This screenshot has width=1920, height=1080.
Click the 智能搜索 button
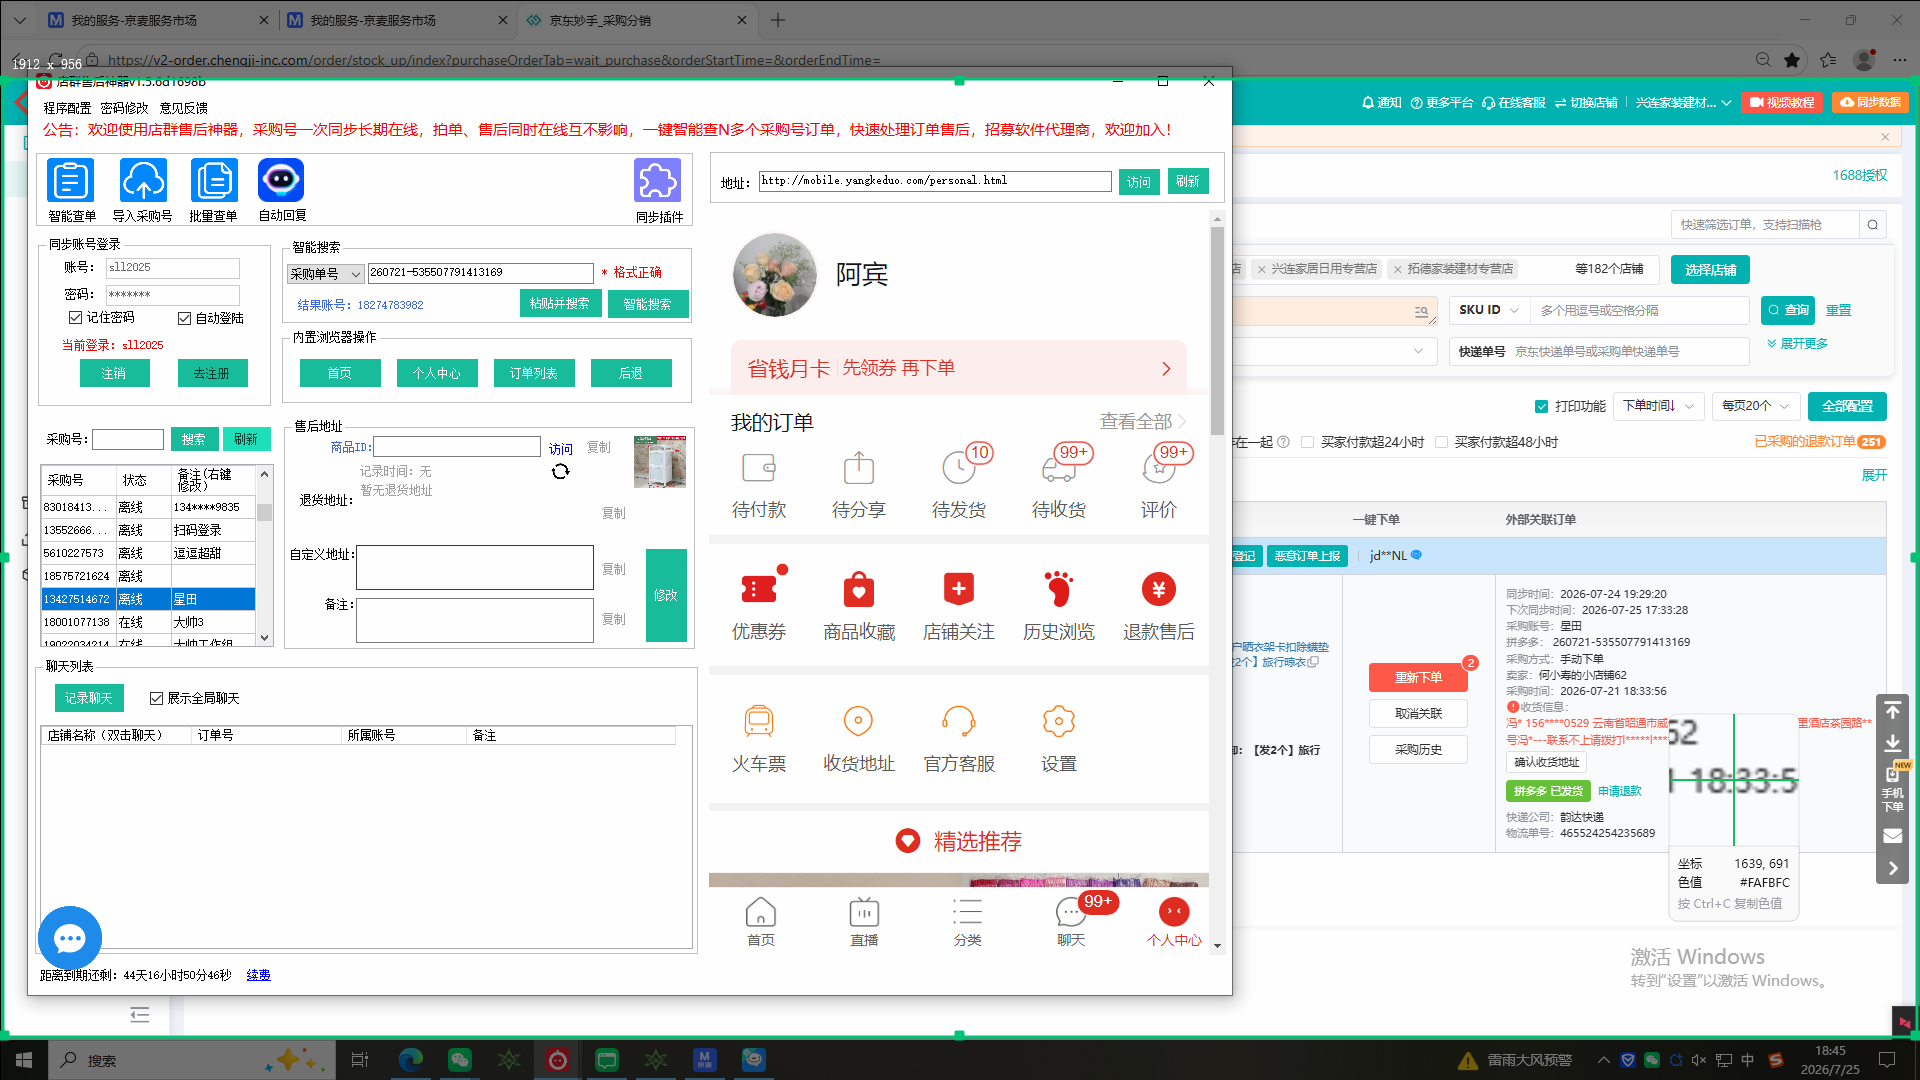(x=648, y=304)
